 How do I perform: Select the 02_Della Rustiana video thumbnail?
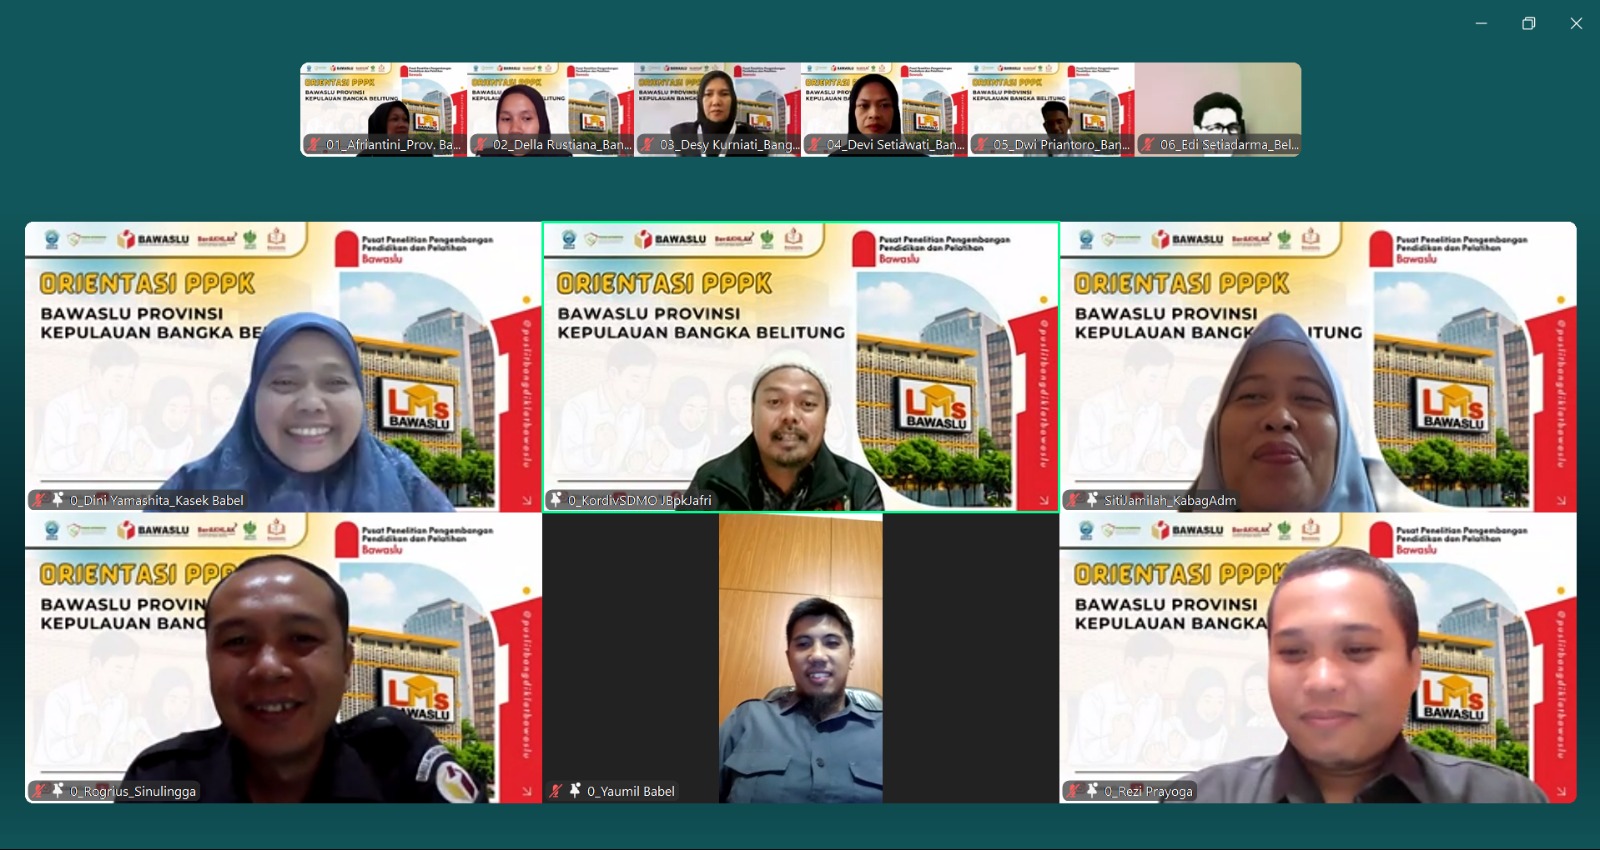click(550, 109)
